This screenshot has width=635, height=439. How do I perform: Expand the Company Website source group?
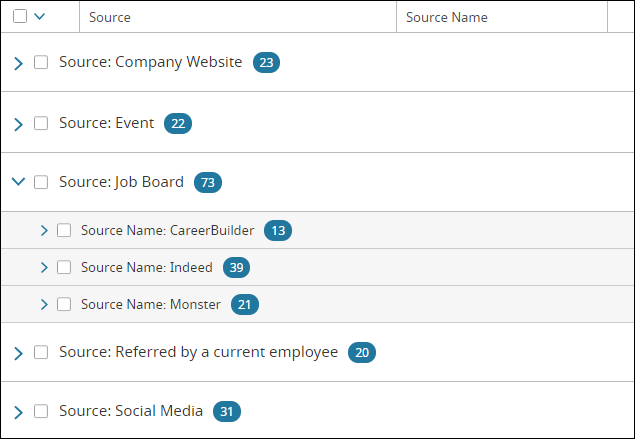pos(18,63)
